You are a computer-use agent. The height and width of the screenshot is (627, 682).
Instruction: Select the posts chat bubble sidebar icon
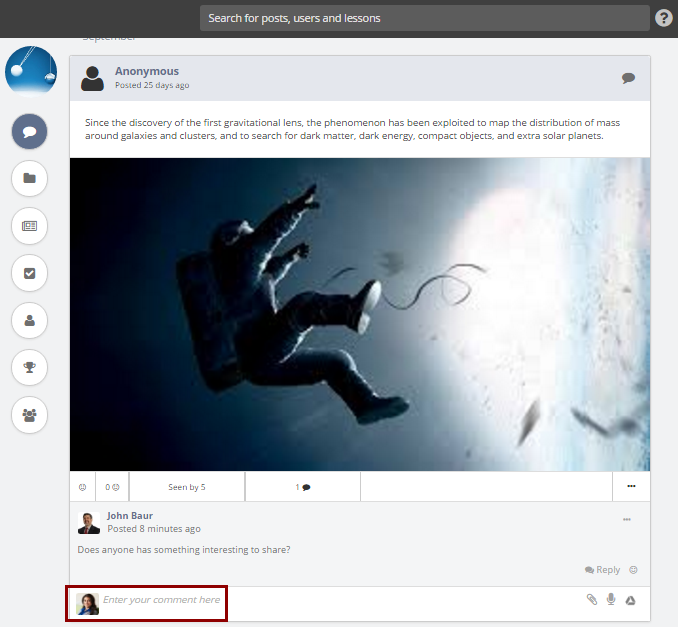[29, 131]
